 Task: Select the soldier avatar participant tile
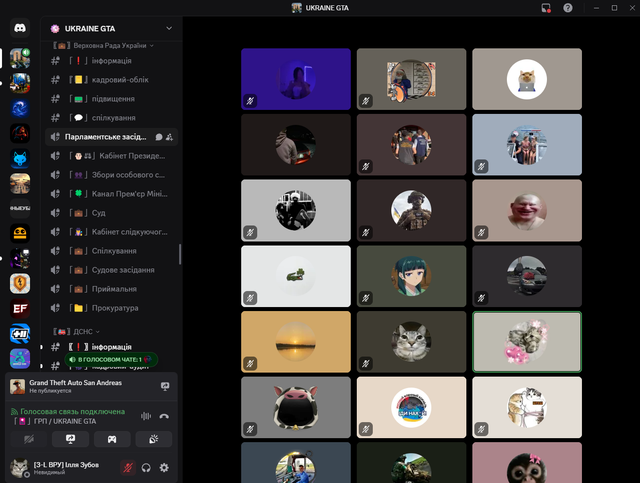[411, 210]
